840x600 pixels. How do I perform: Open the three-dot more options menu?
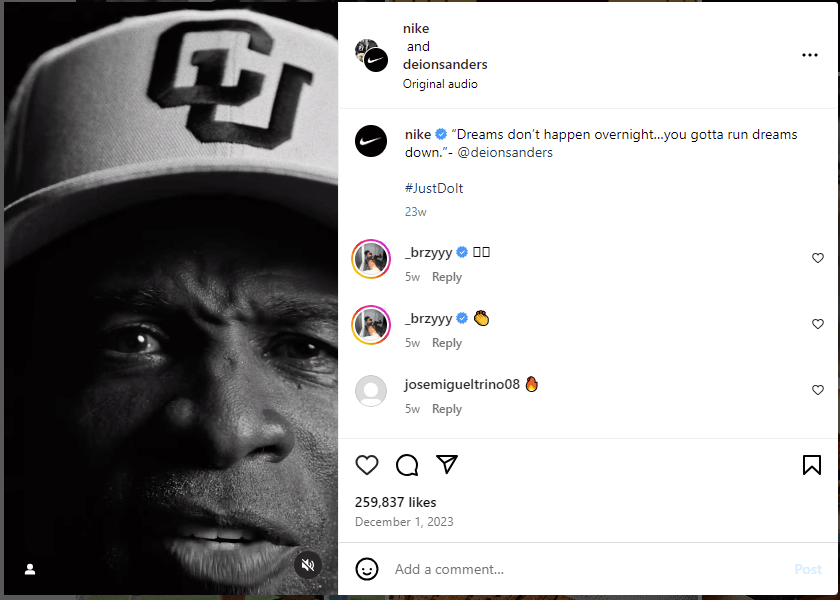(x=810, y=55)
